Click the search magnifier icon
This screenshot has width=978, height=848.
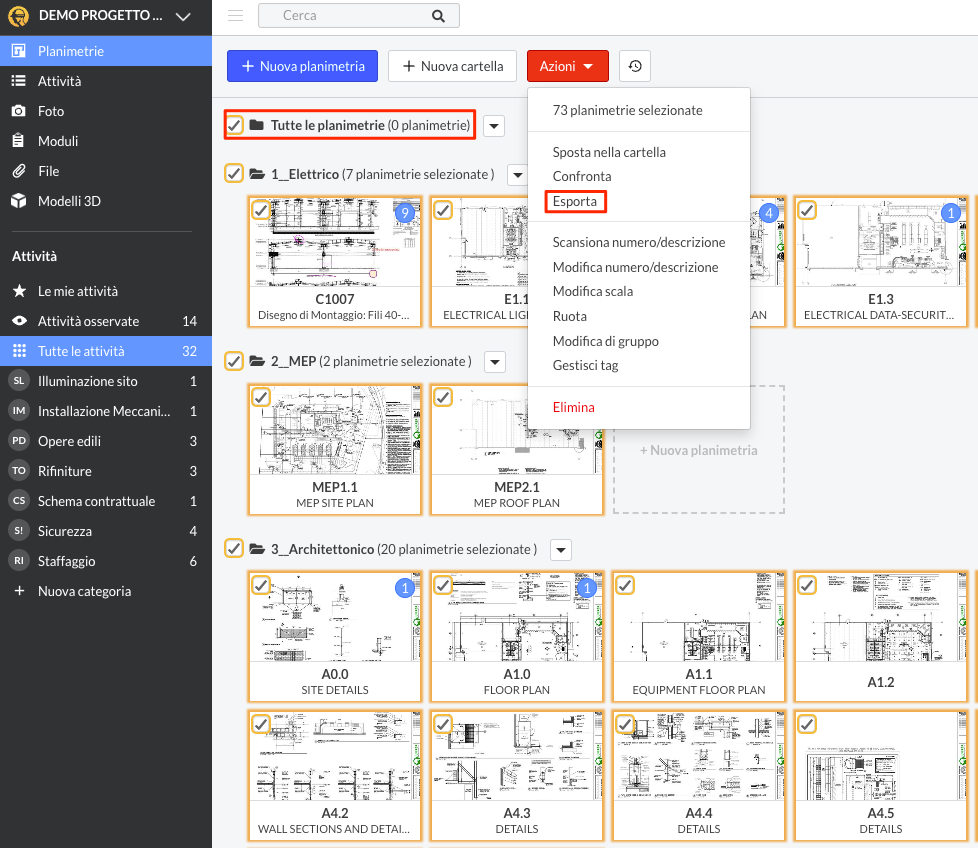click(438, 16)
